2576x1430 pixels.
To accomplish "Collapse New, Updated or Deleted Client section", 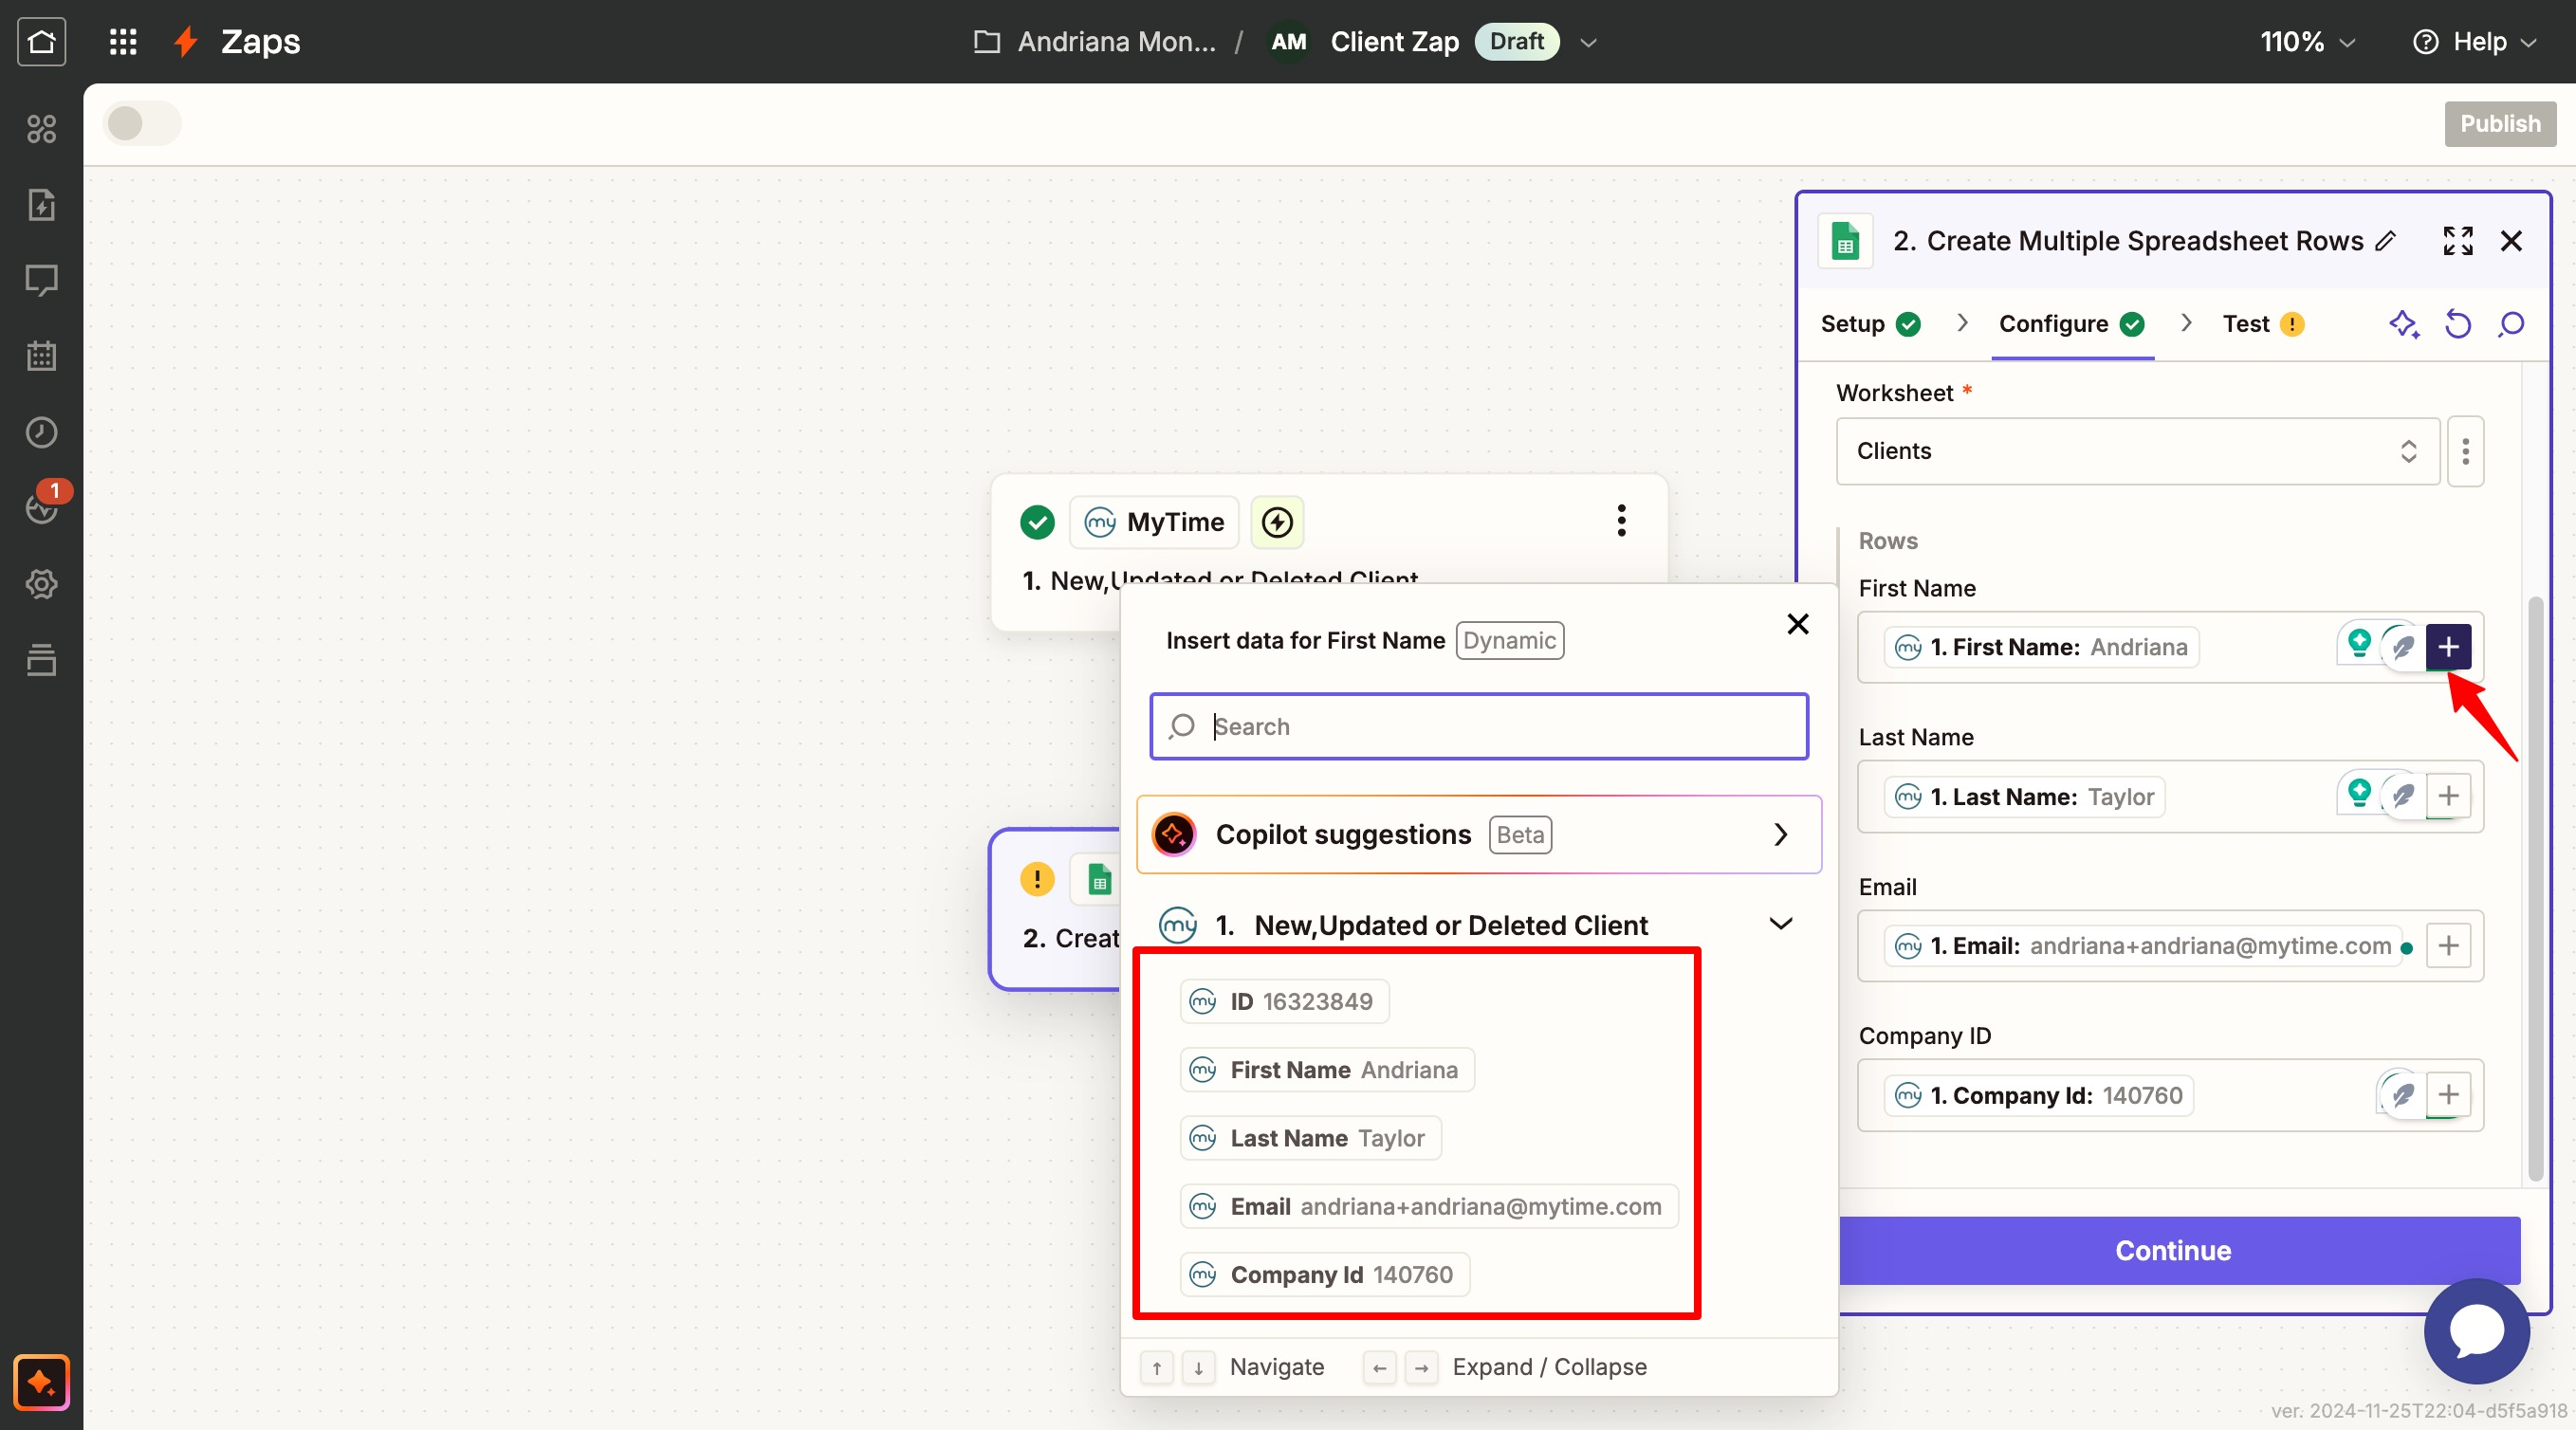I will [x=1780, y=924].
